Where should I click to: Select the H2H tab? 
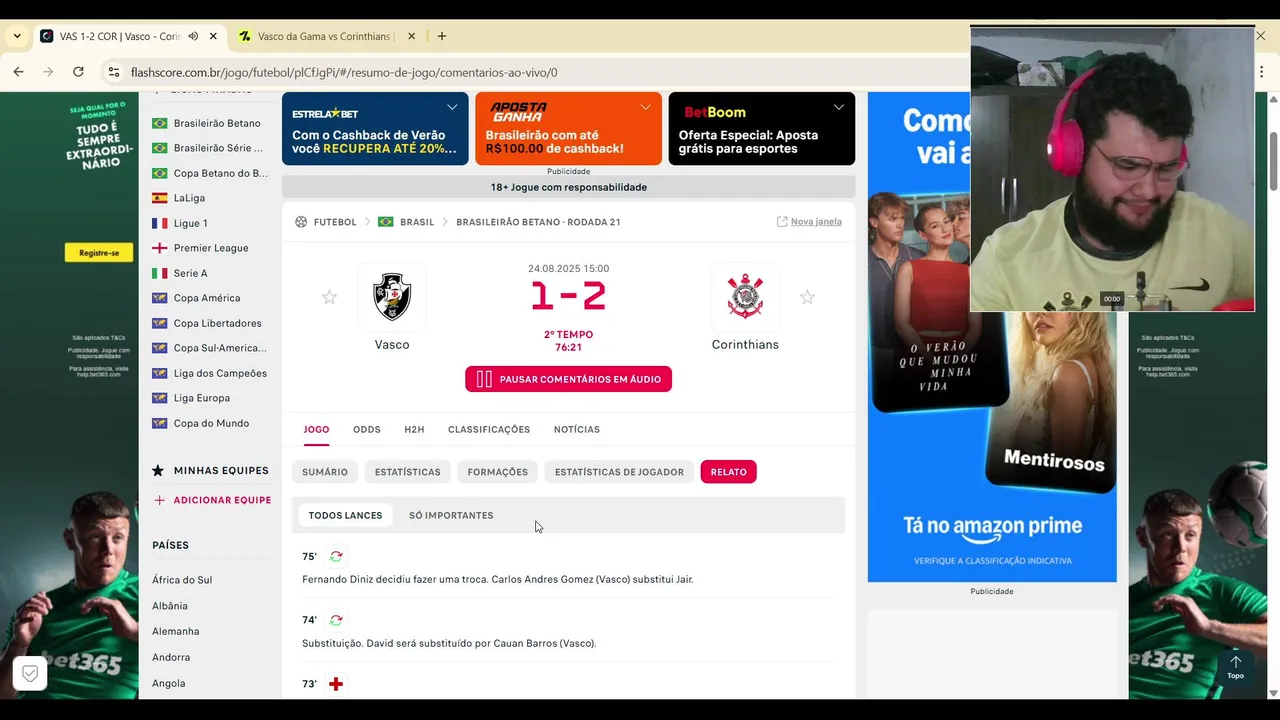(414, 429)
